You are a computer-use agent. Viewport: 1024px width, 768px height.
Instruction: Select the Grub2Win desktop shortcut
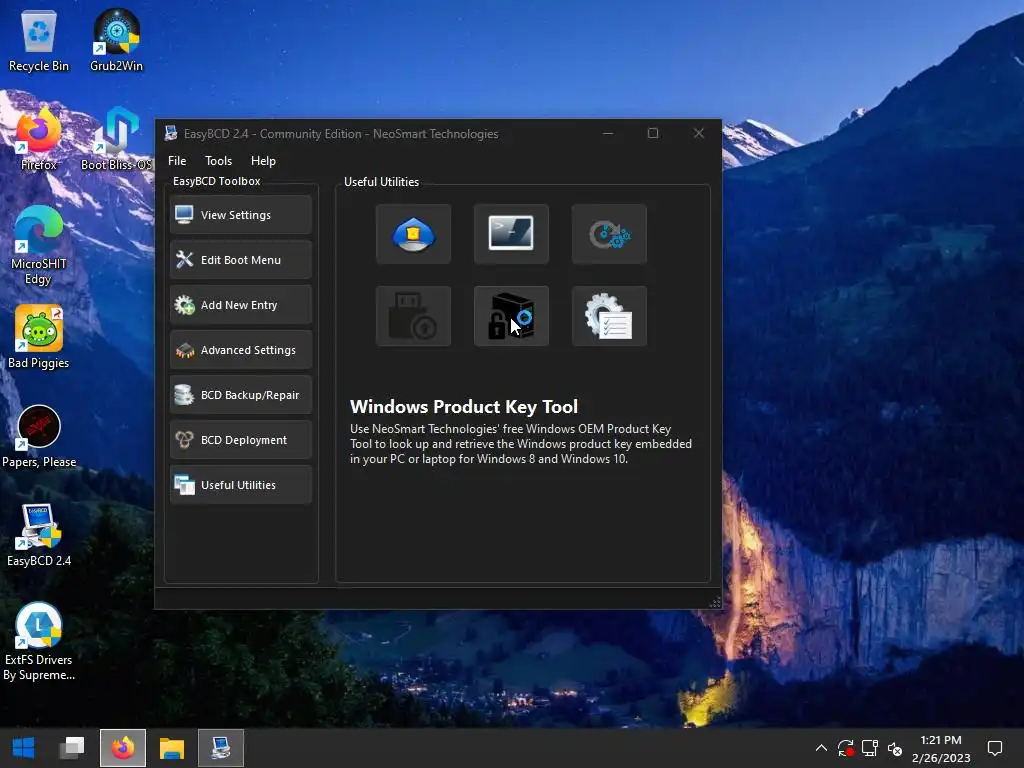coord(116,40)
